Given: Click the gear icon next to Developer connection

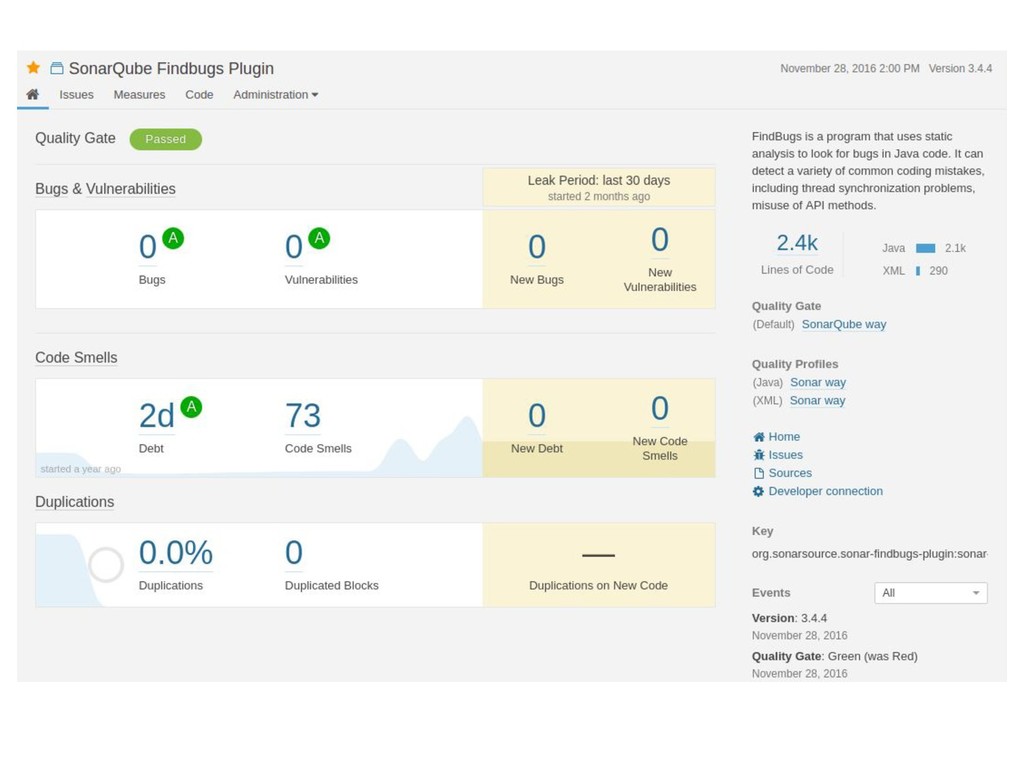Looking at the screenshot, I should [x=758, y=492].
